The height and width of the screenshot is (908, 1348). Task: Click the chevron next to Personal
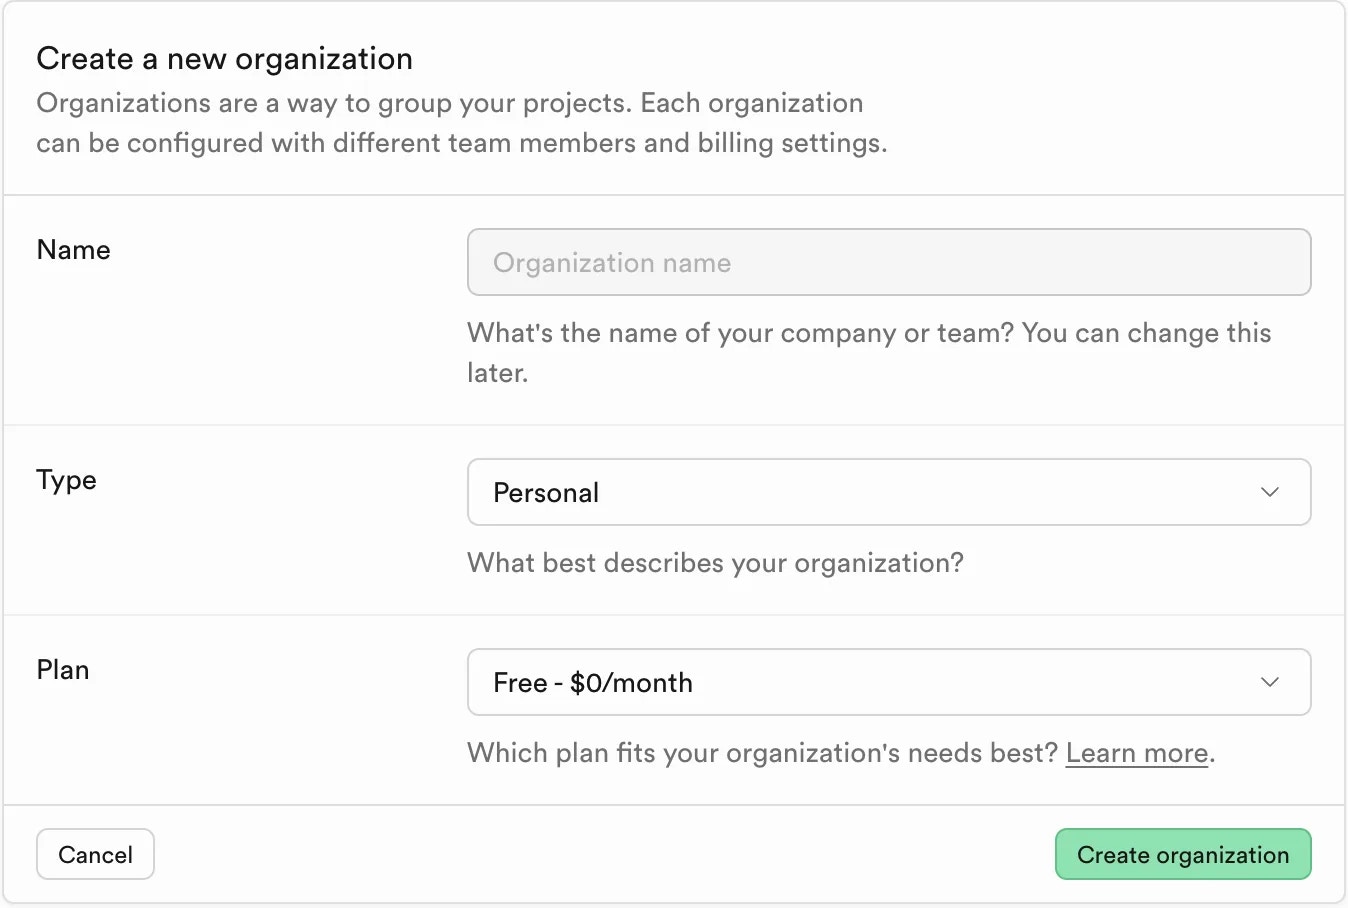tap(1270, 492)
